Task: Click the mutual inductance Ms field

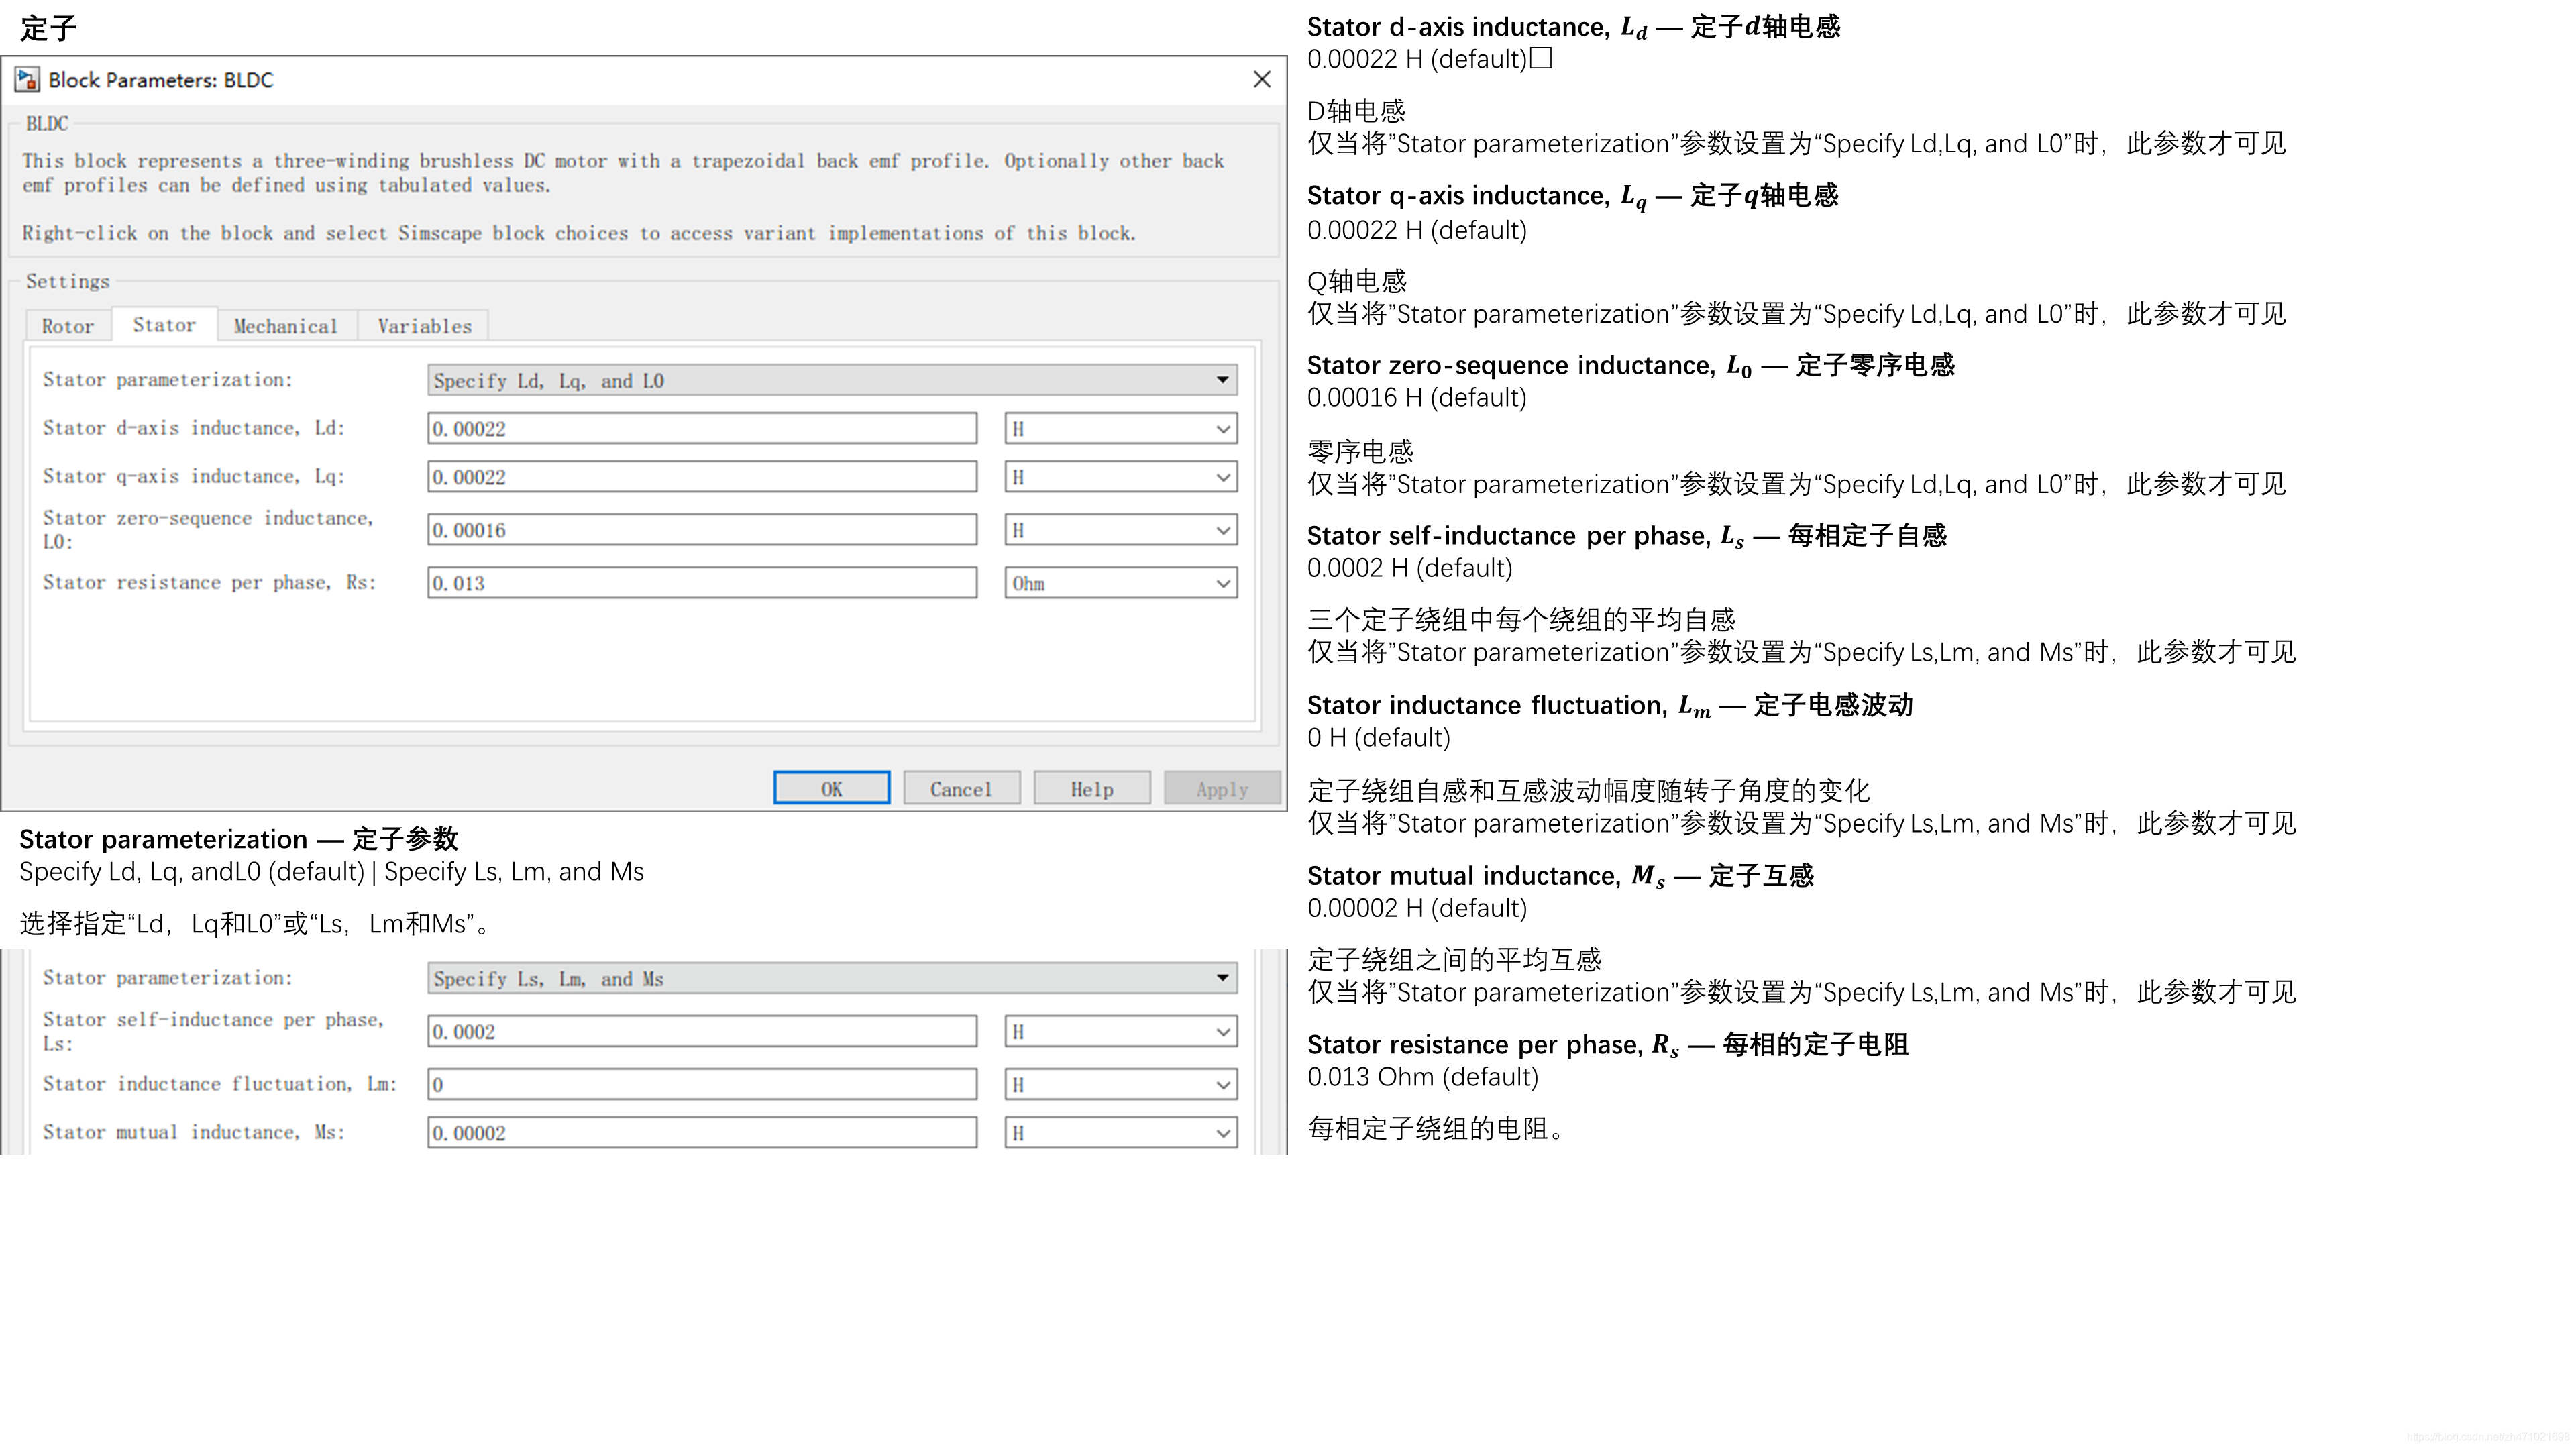Action: (x=702, y=1133)
